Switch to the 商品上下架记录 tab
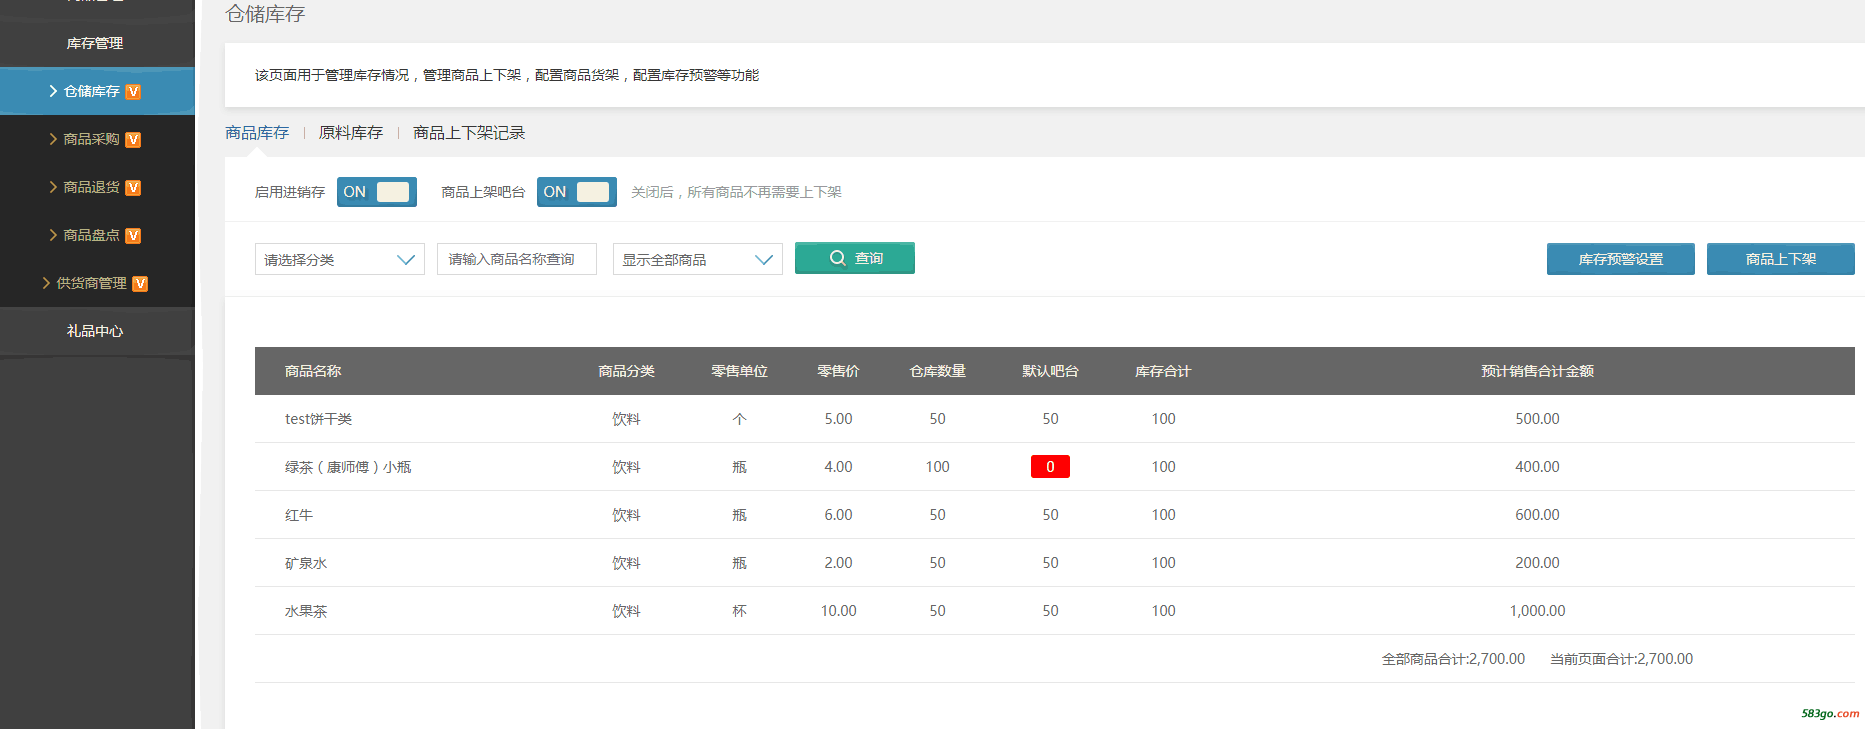The width and height of the screenshot is (1865, 729). [468, 133]
